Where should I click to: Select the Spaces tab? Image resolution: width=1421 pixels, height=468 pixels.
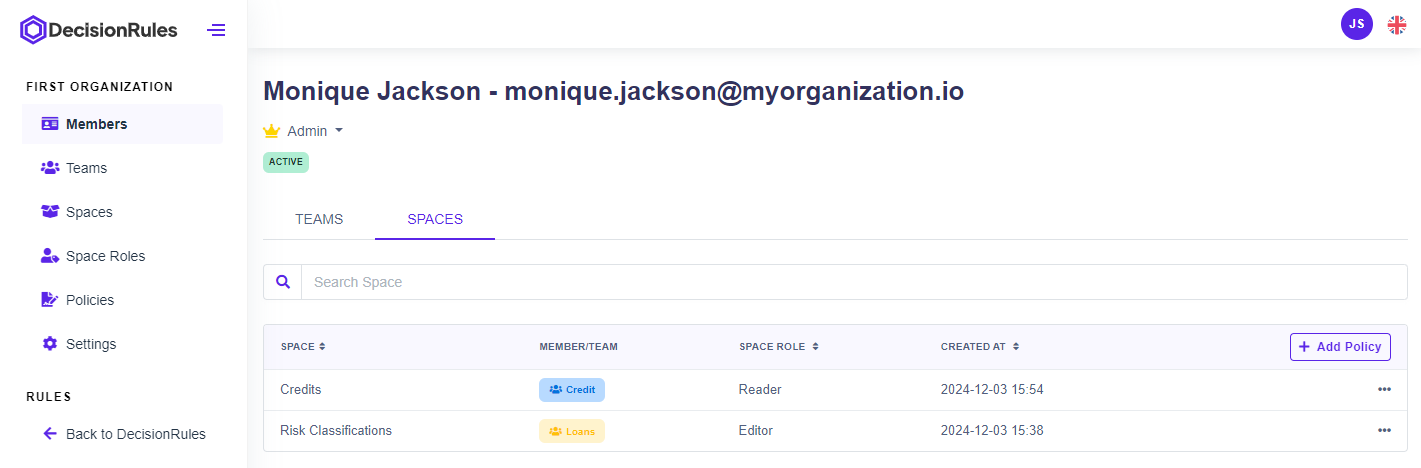pos(435,219)
